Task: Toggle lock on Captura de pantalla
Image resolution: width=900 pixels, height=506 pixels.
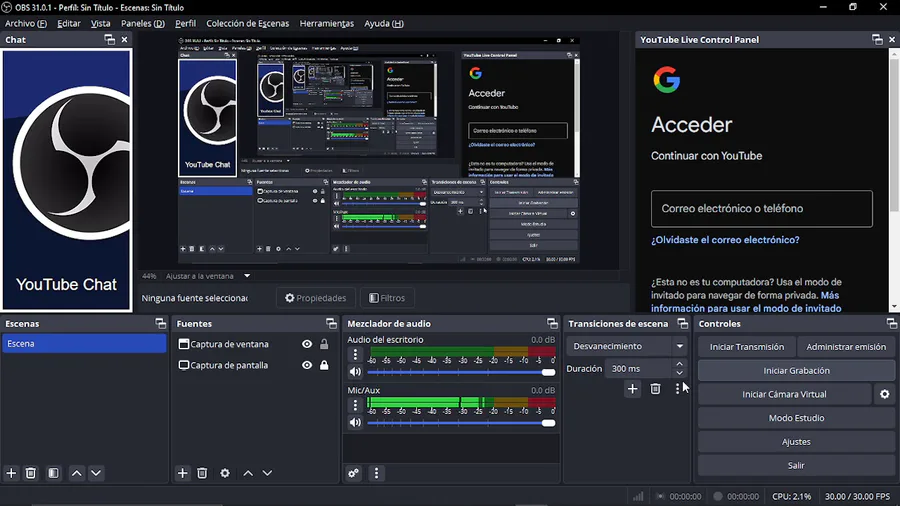Action: 324,365
